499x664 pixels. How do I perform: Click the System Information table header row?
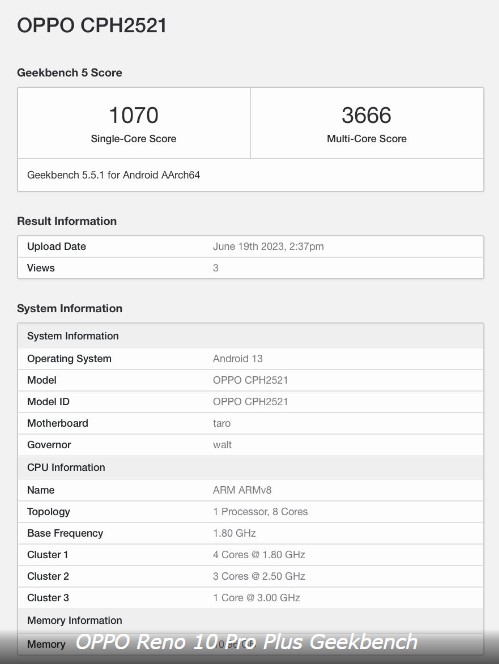(250, 336)
